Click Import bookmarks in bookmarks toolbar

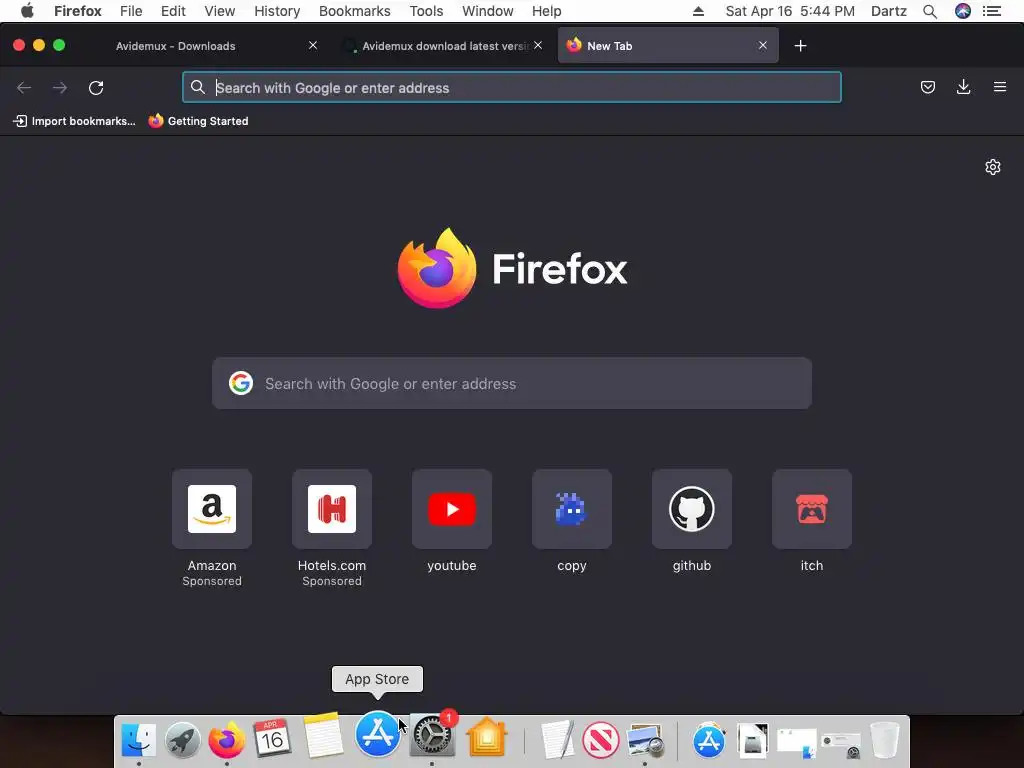pyautogui.click(x=74, y=121)
